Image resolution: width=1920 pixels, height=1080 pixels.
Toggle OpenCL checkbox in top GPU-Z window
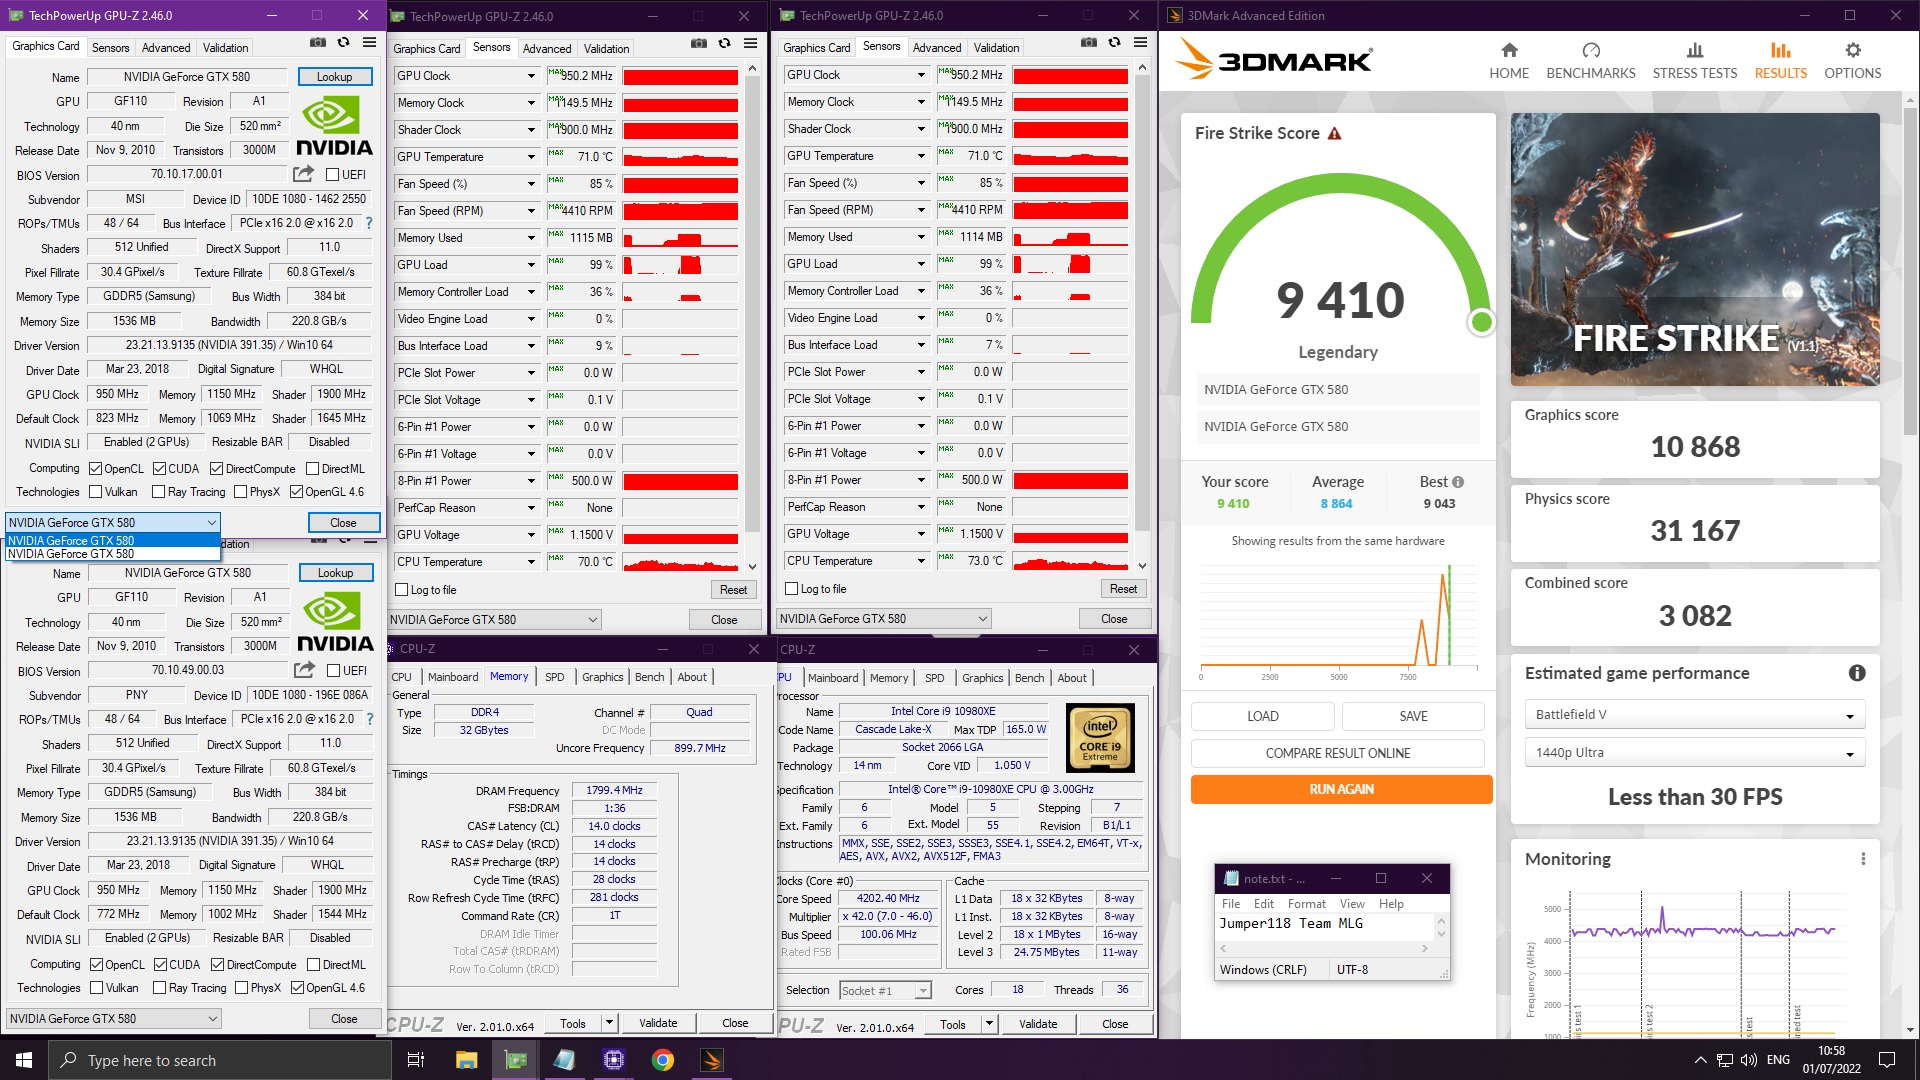coord(95,468)
